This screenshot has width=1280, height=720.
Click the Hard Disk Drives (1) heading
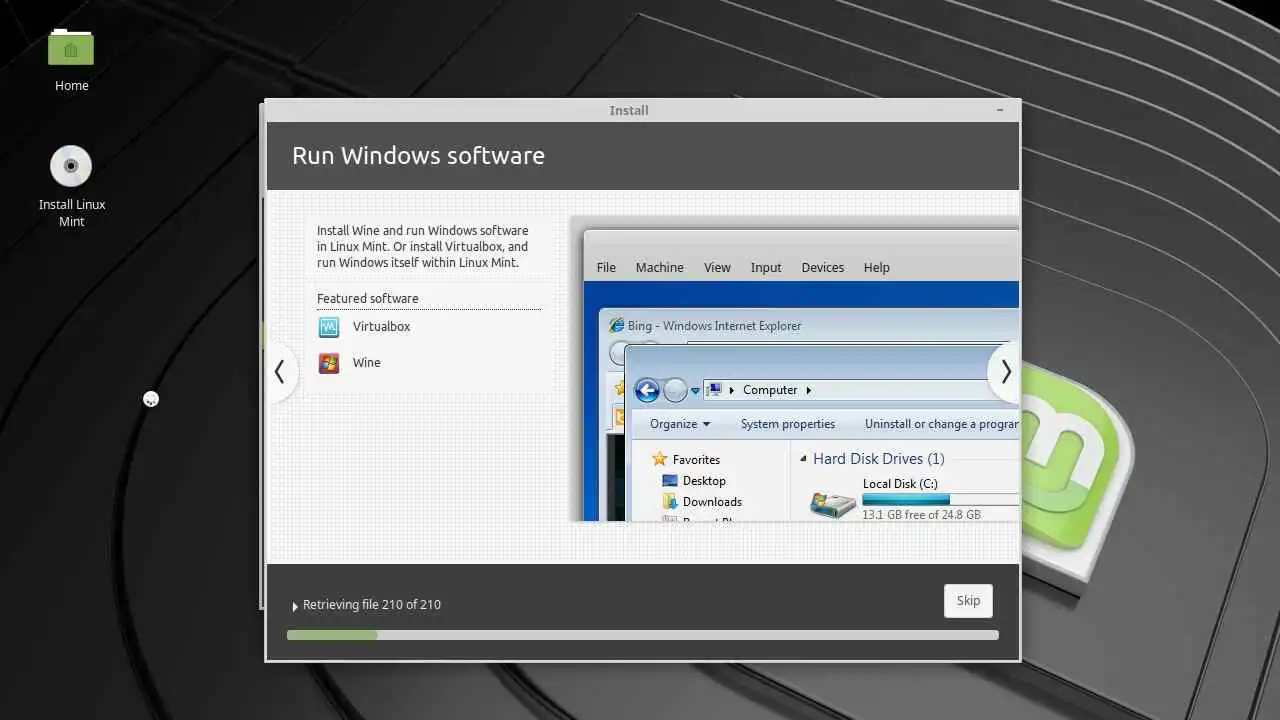coord(879,459)
